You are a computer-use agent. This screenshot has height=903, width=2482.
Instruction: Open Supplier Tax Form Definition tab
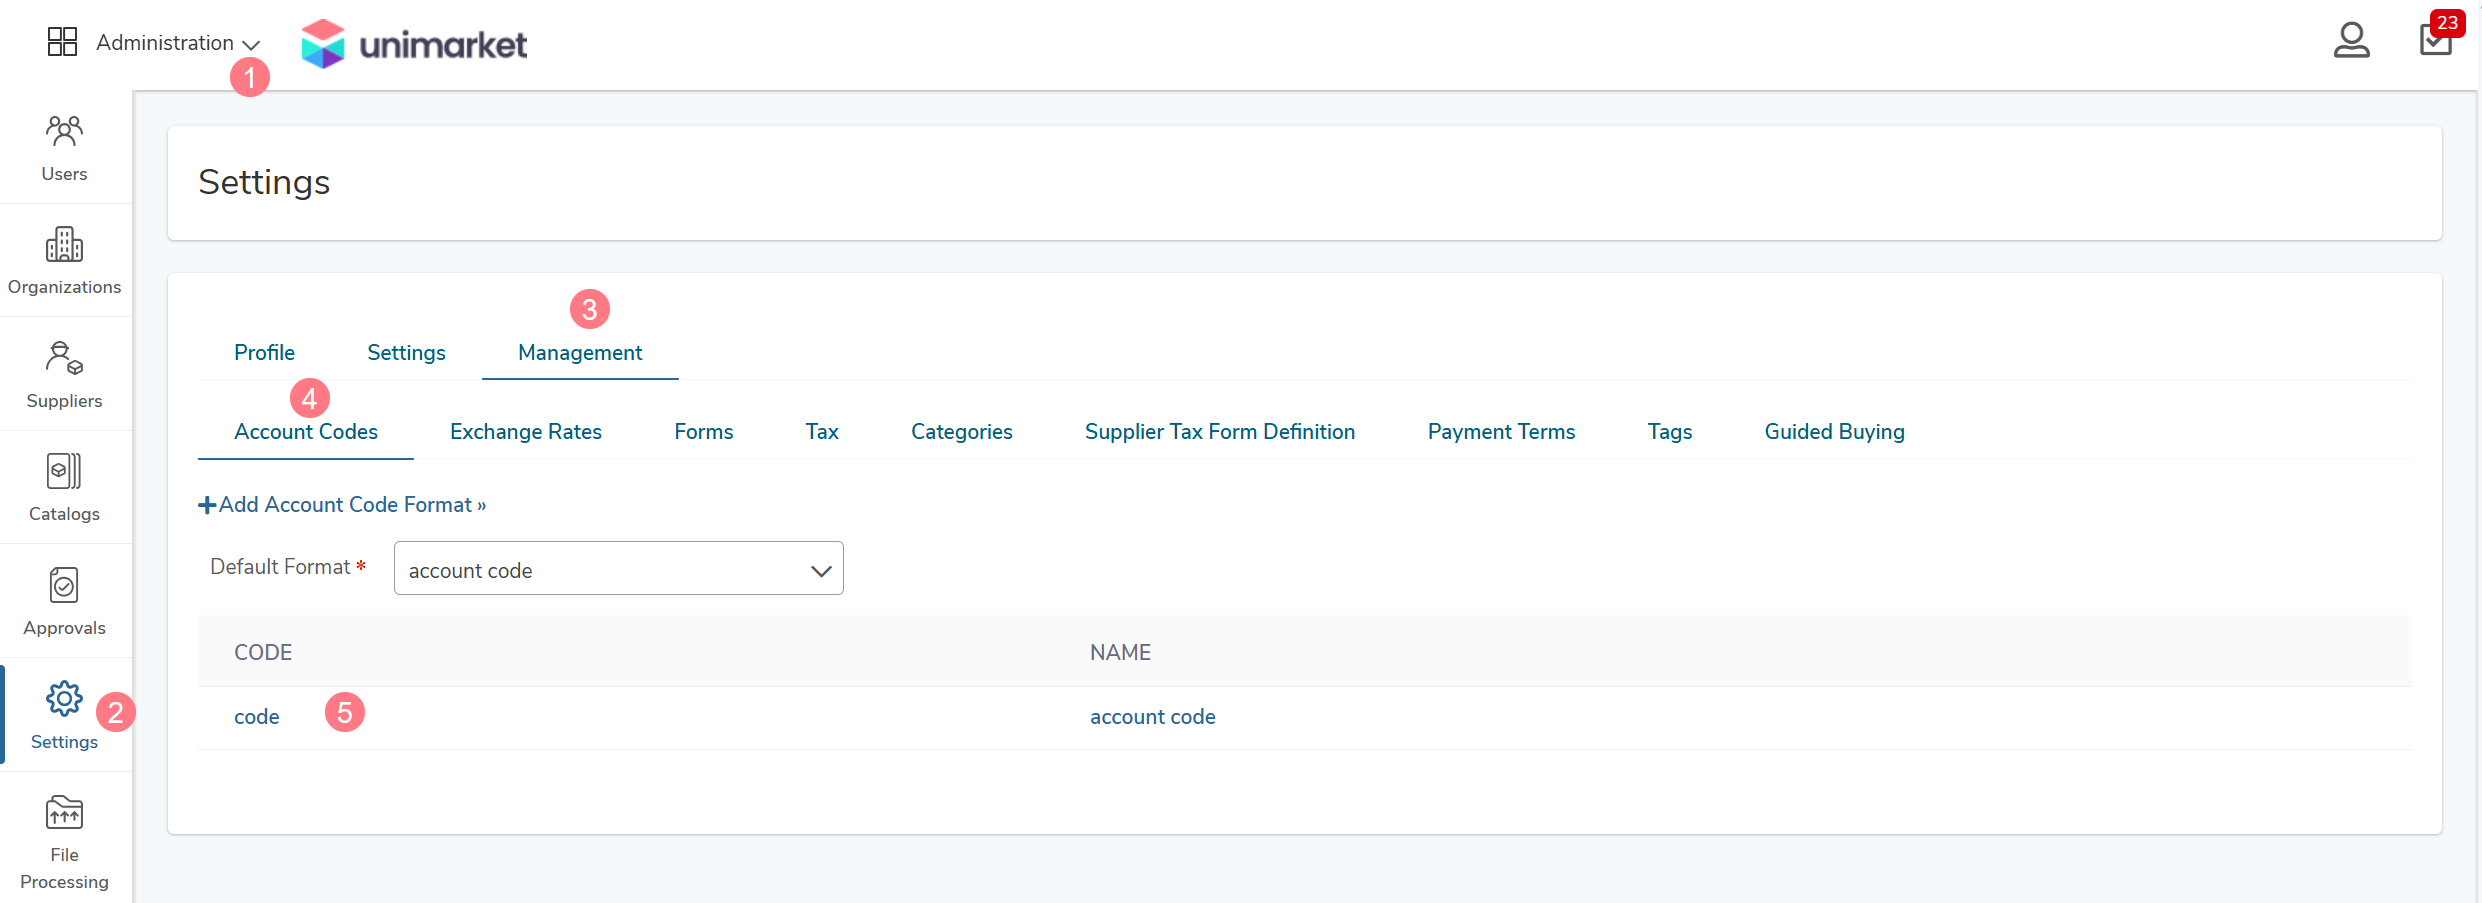coord(1220,431)
